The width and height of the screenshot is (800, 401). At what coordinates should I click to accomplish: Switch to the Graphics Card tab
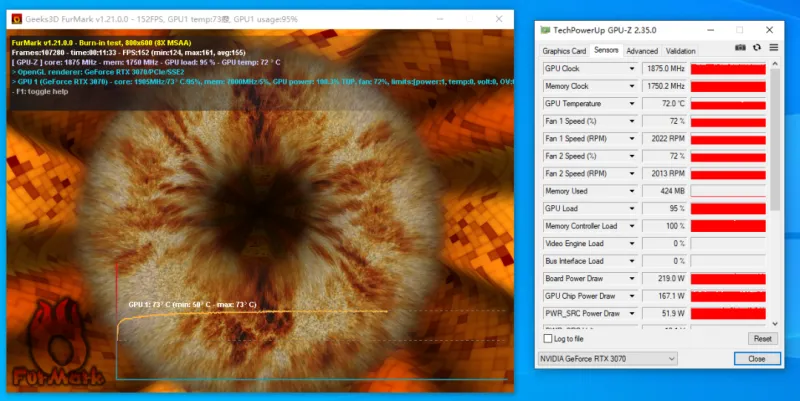tap(564, 51)
